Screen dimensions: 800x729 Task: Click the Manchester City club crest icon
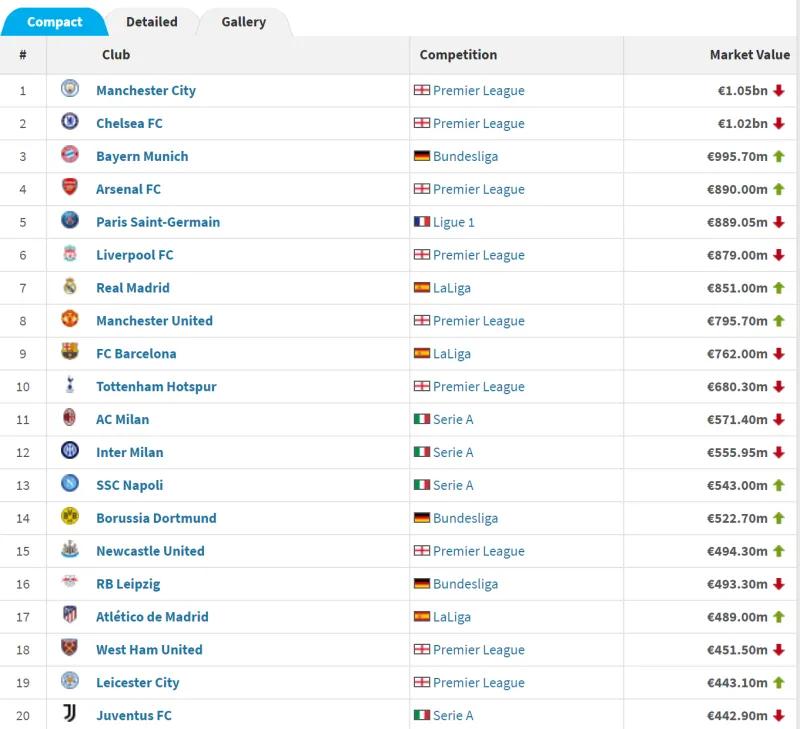[x=70, y=90]
